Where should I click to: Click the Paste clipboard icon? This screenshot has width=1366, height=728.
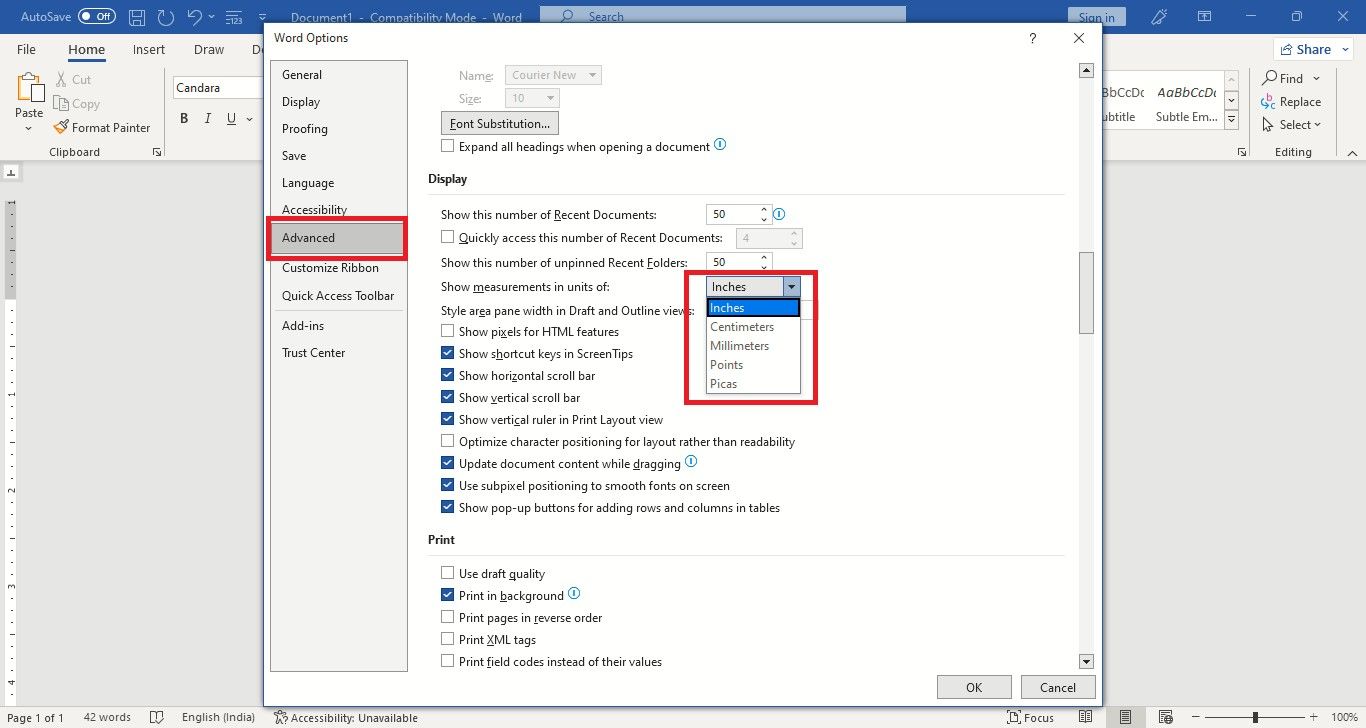coord(29,89)
